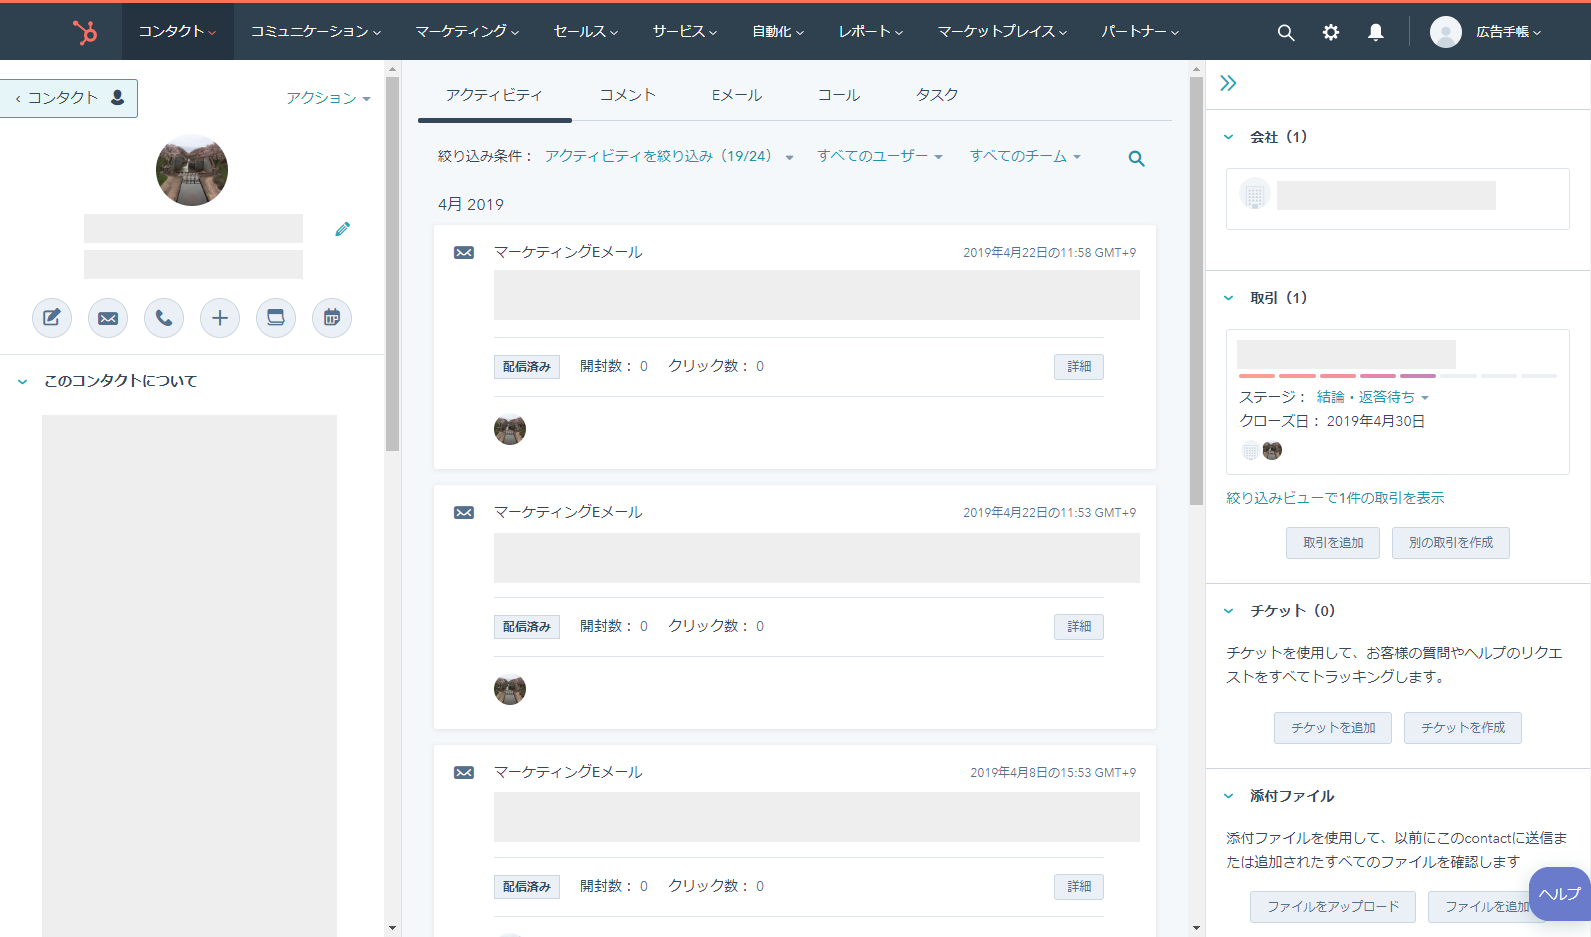Click the contact profile photo
1591x937 pixels.
pos(192,170)
